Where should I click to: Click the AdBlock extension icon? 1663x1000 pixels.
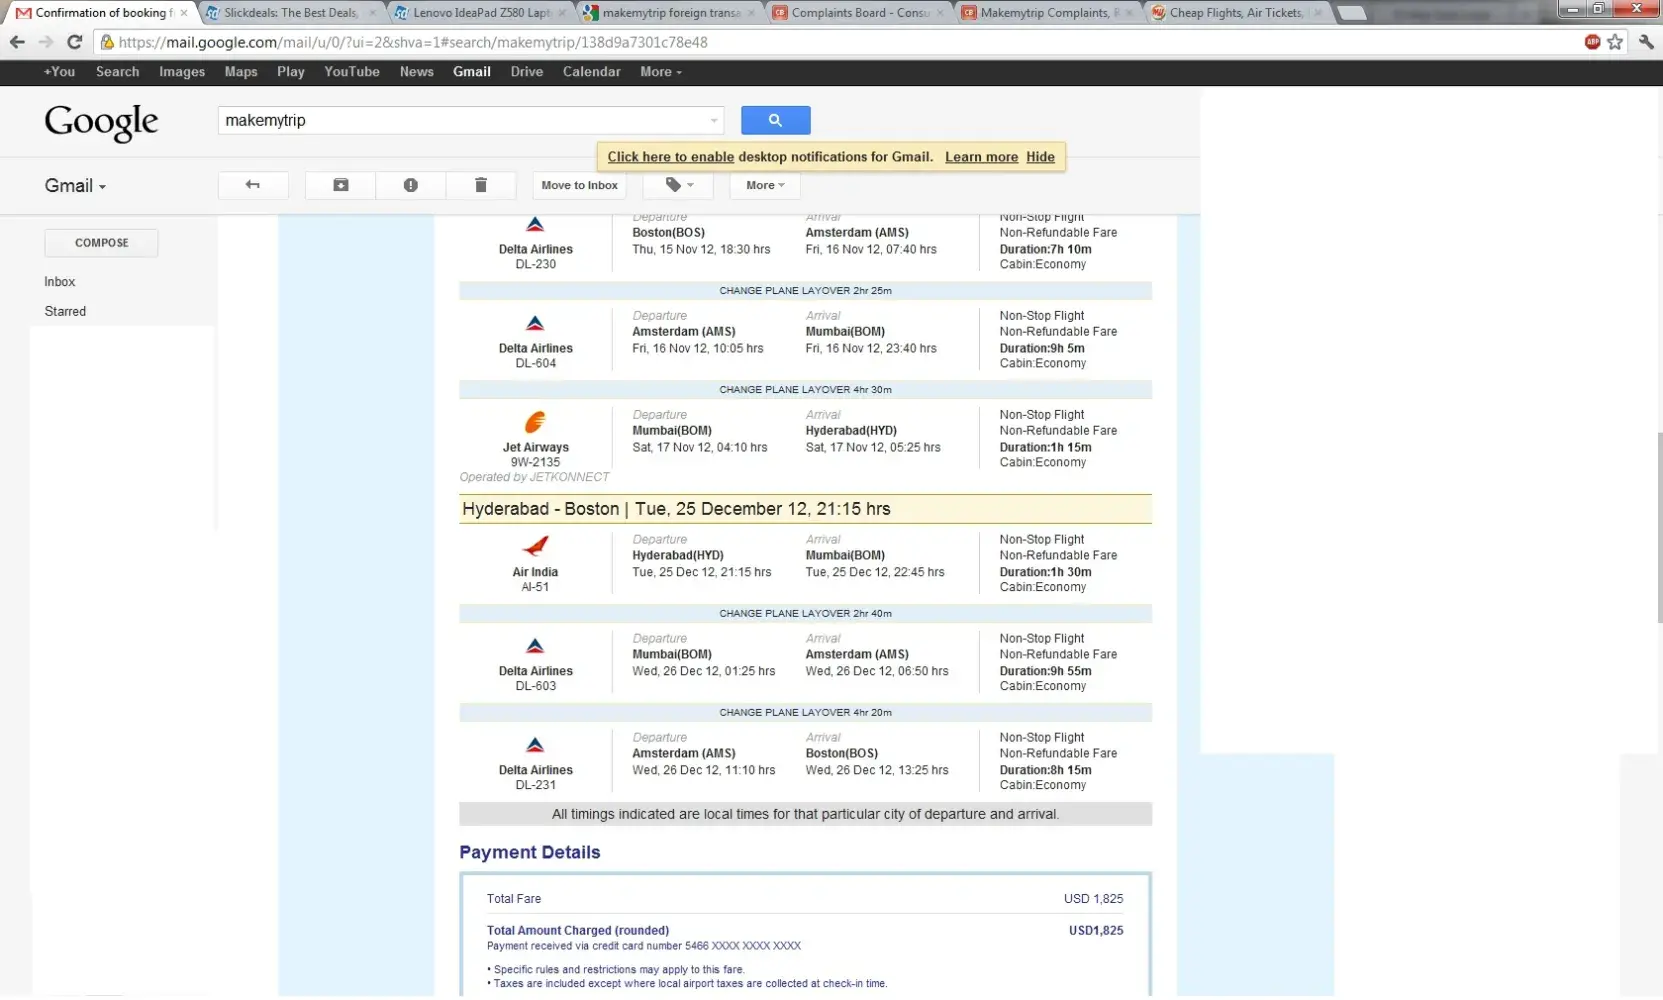click(1593, 42)
